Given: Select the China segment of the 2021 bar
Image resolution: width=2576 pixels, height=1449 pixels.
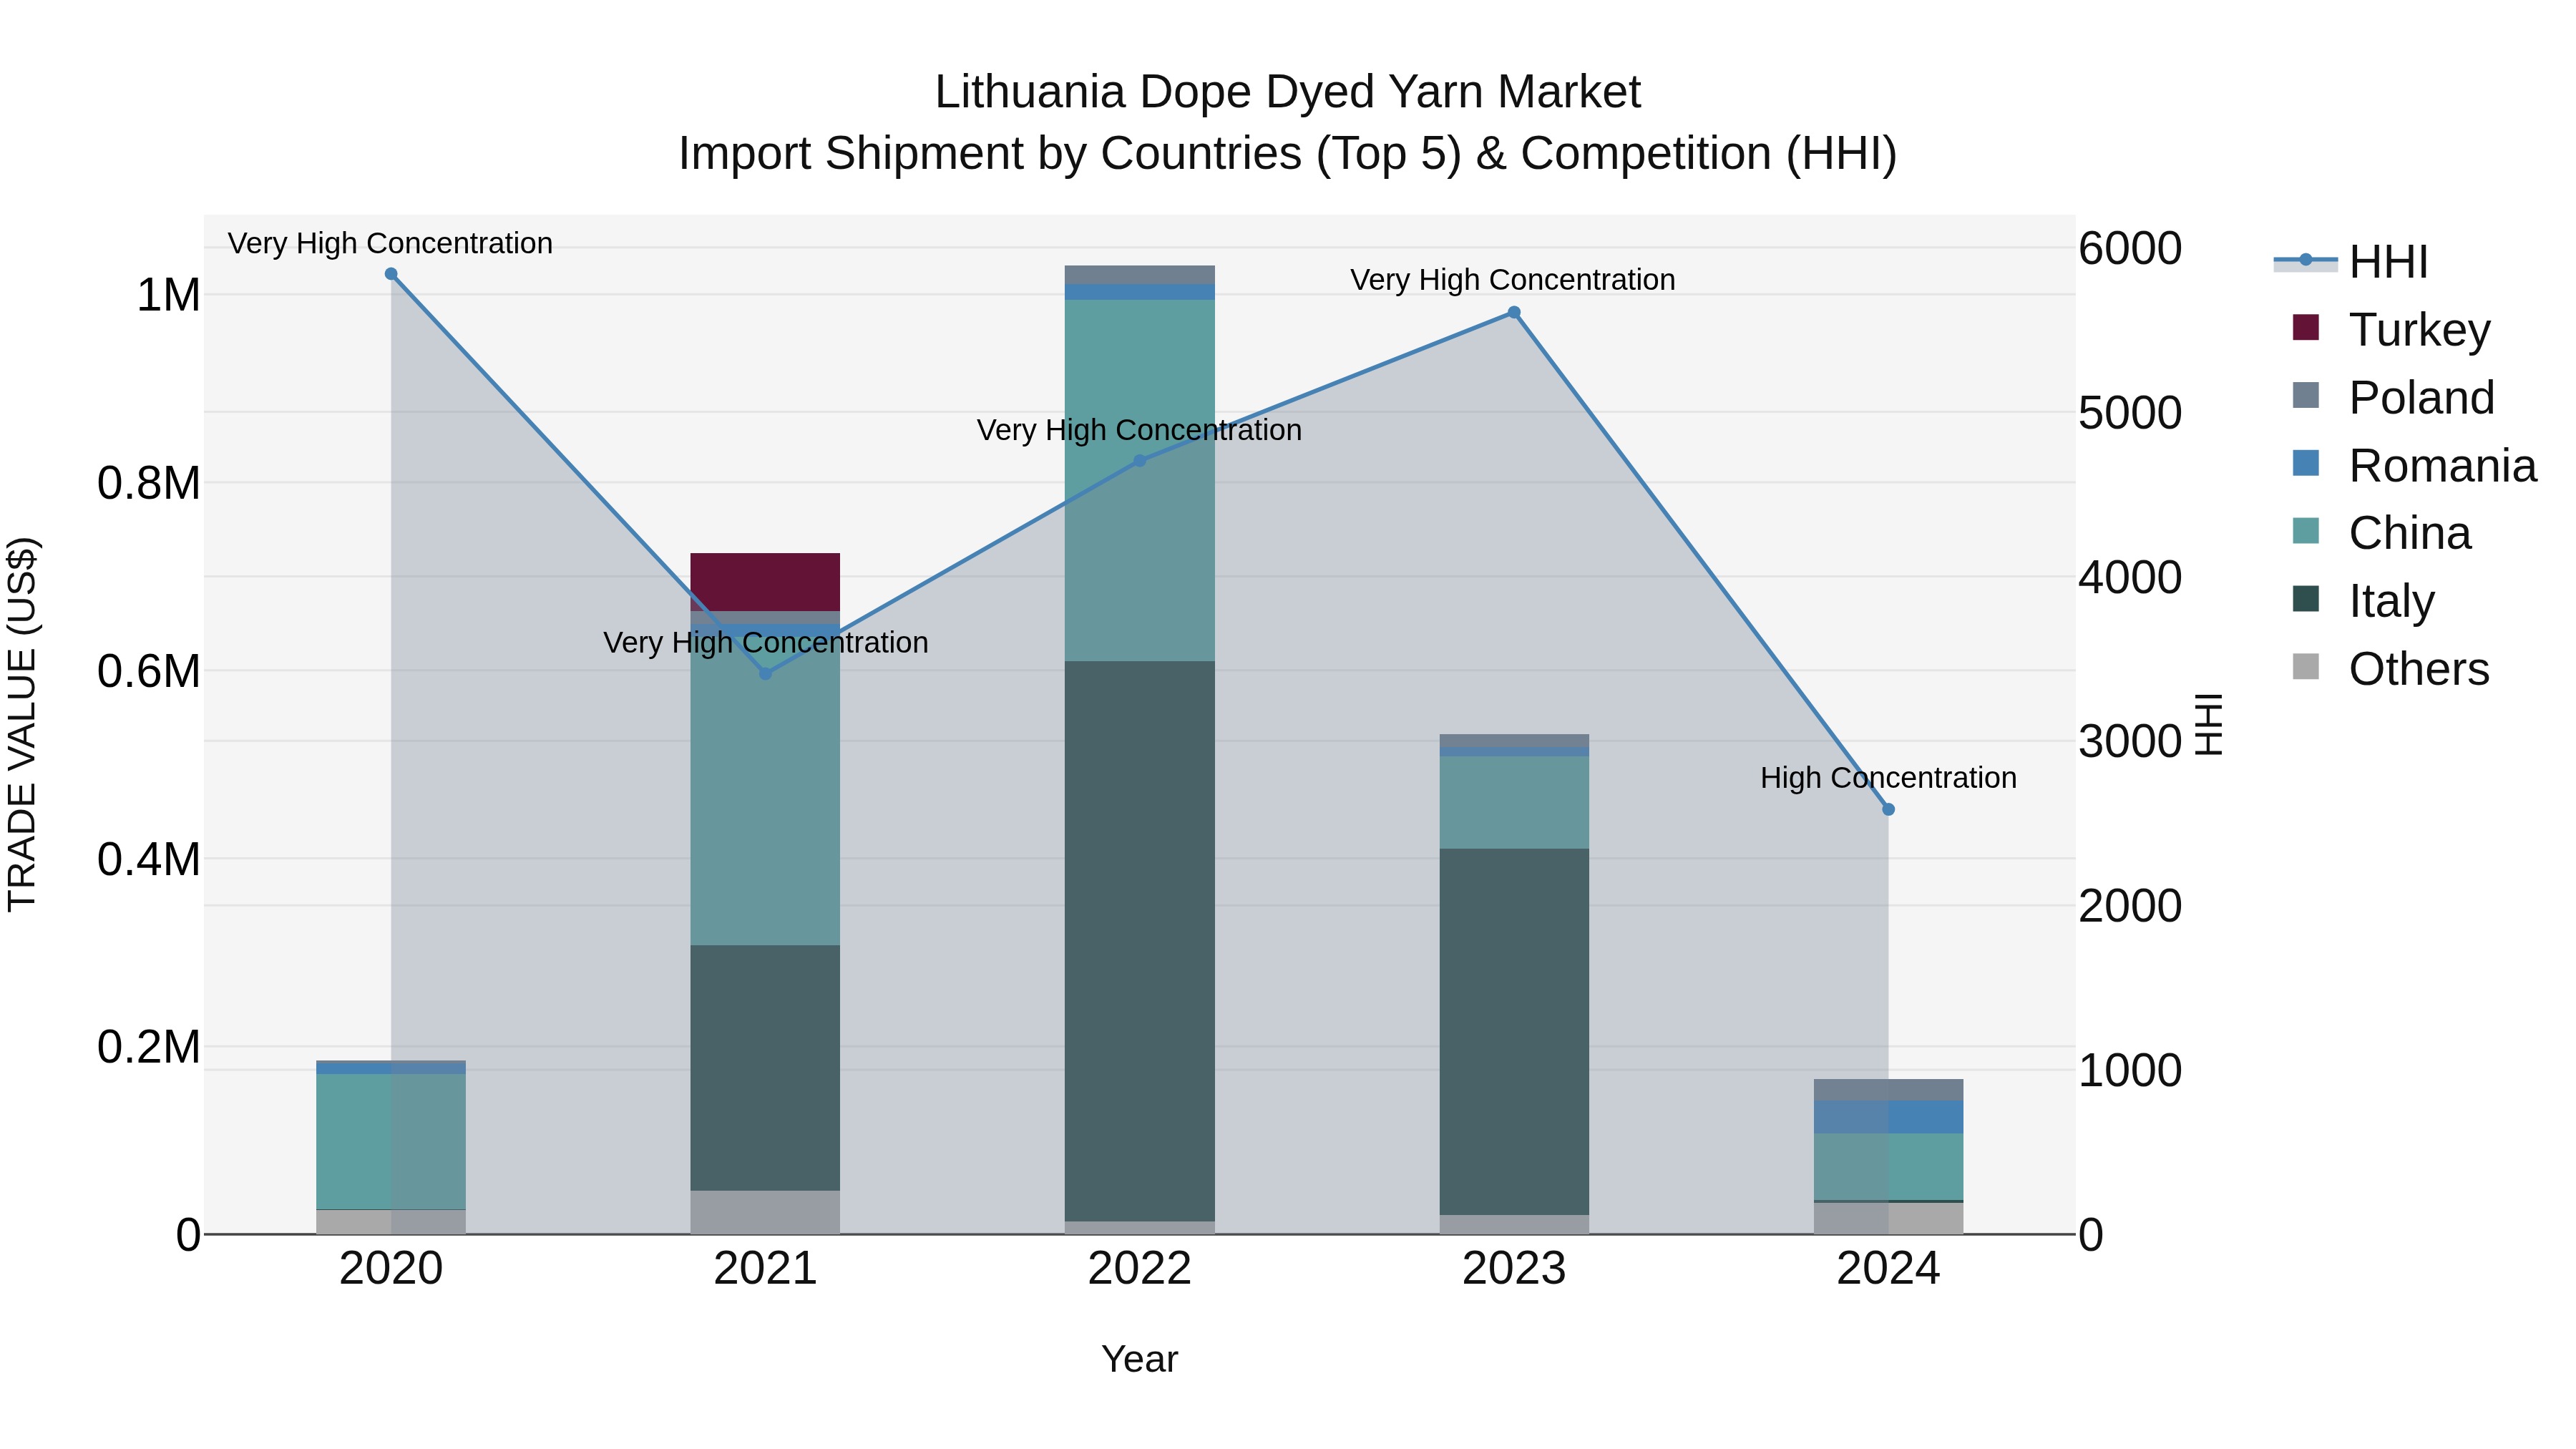Looking at the screenshot, I should [765, 791].
